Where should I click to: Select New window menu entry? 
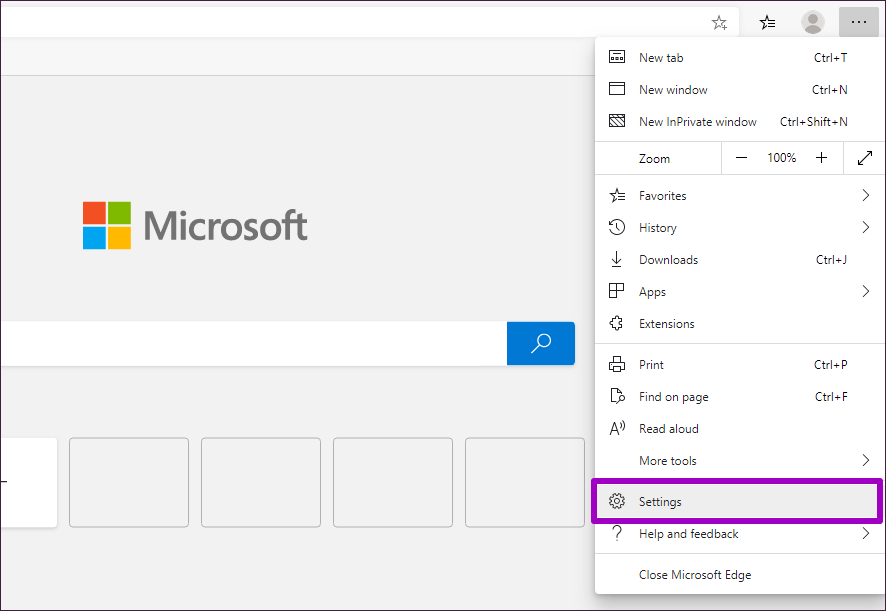click(740, 89)
